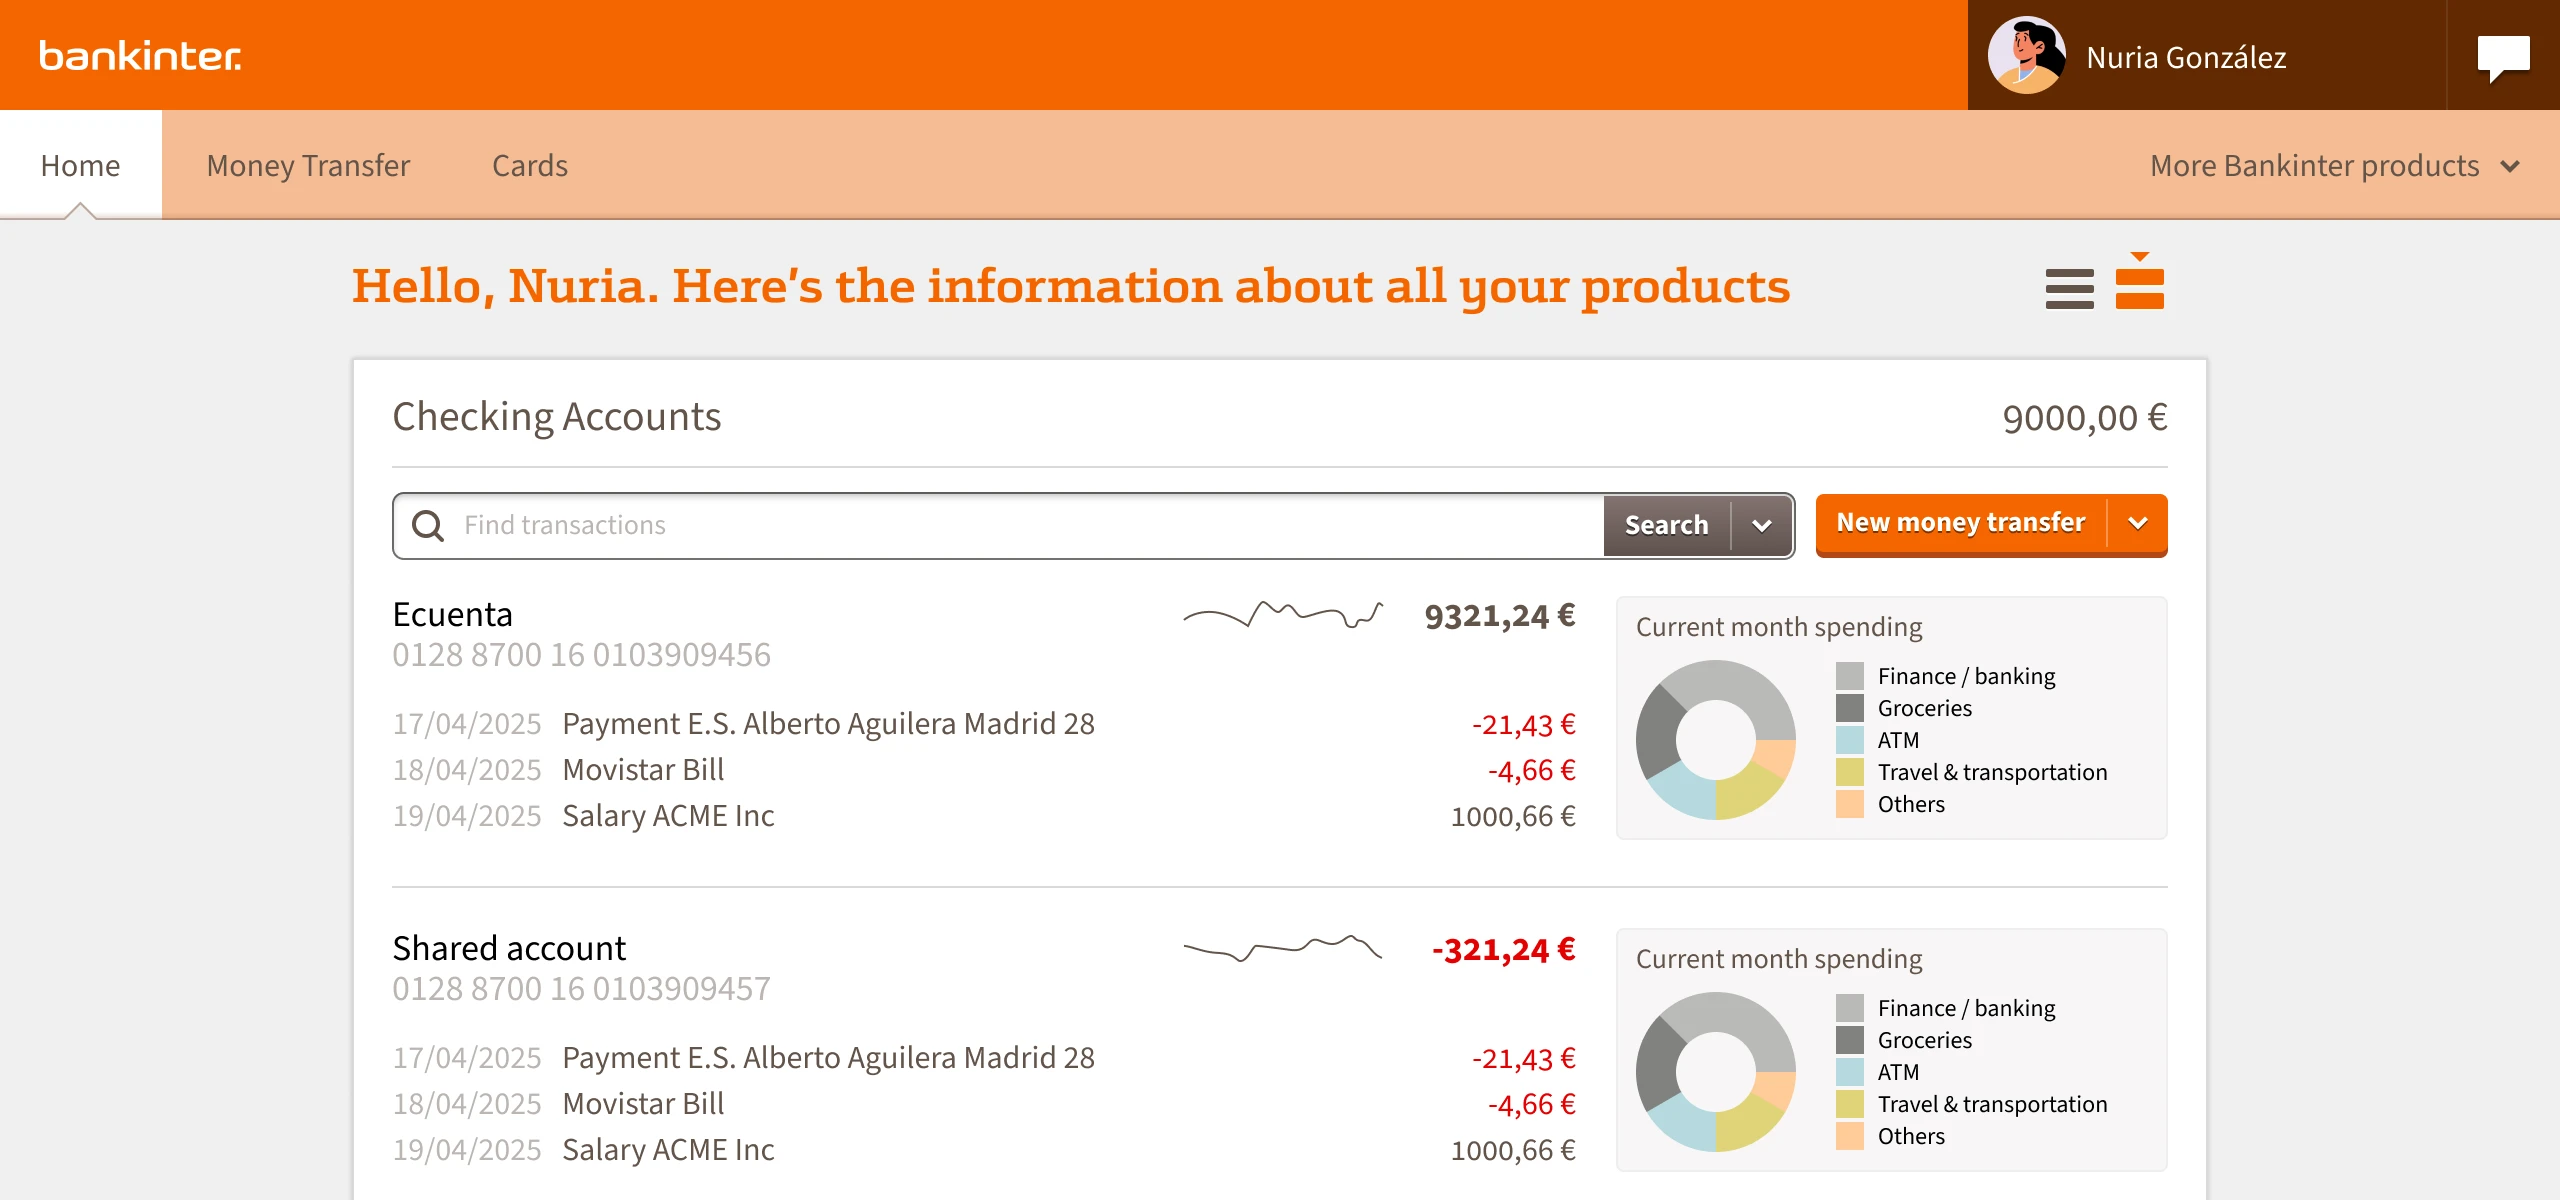This screenshot has width=2560, height=1200.
Task: Expand New money transfer dropdown arrow
Action: 2138,523
